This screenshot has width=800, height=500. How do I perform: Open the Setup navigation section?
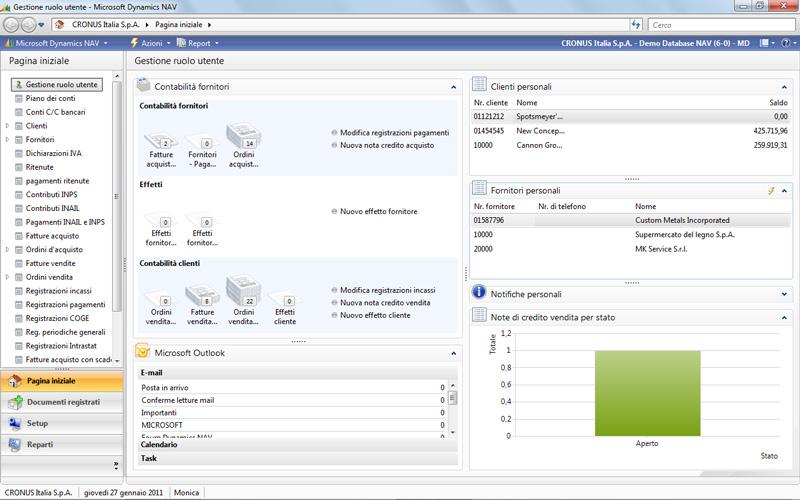(62, 423)
